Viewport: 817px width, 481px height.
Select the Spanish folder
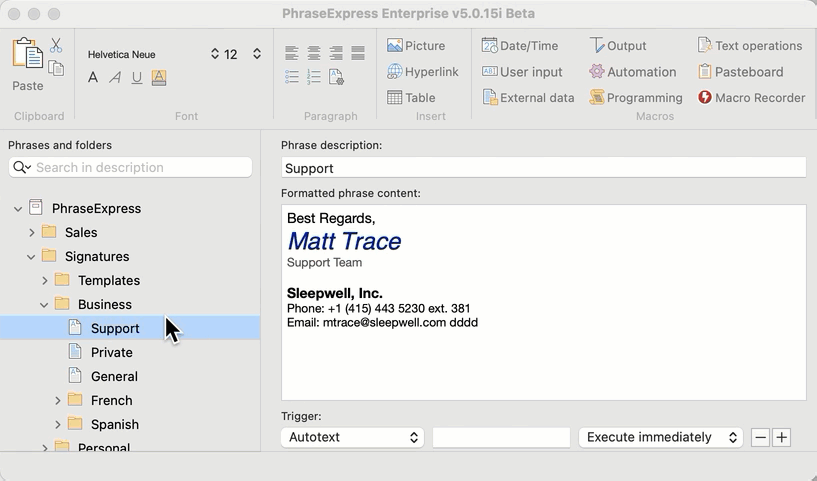click(x=115, y=424)
